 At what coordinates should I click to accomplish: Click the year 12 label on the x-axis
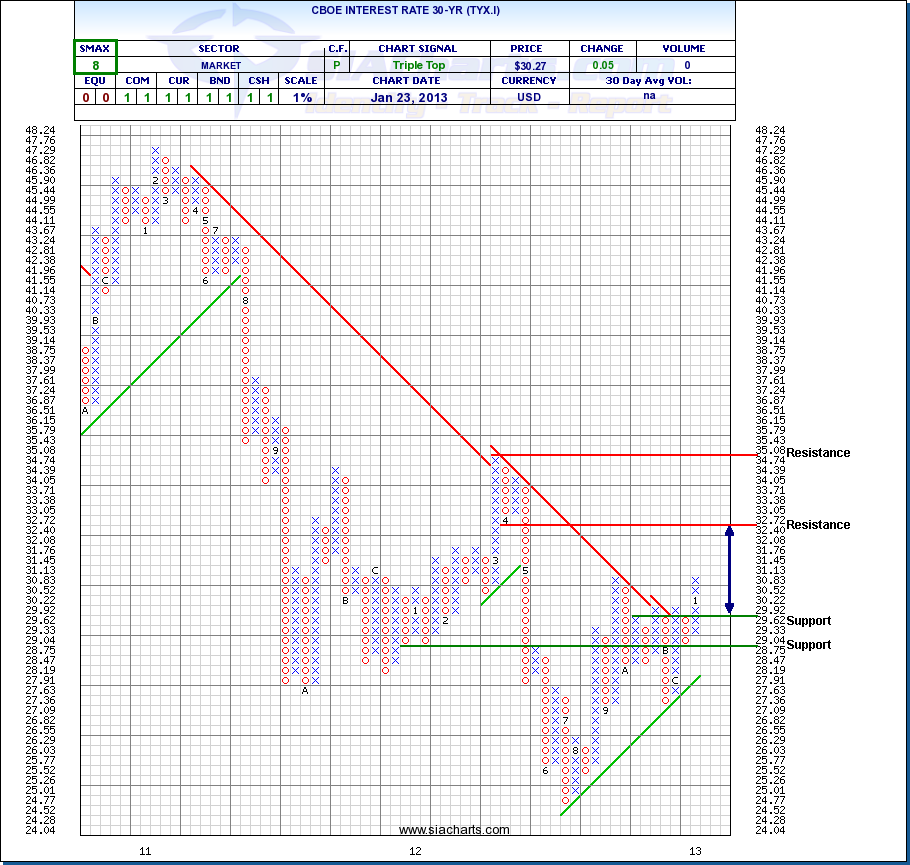(415, 851)
